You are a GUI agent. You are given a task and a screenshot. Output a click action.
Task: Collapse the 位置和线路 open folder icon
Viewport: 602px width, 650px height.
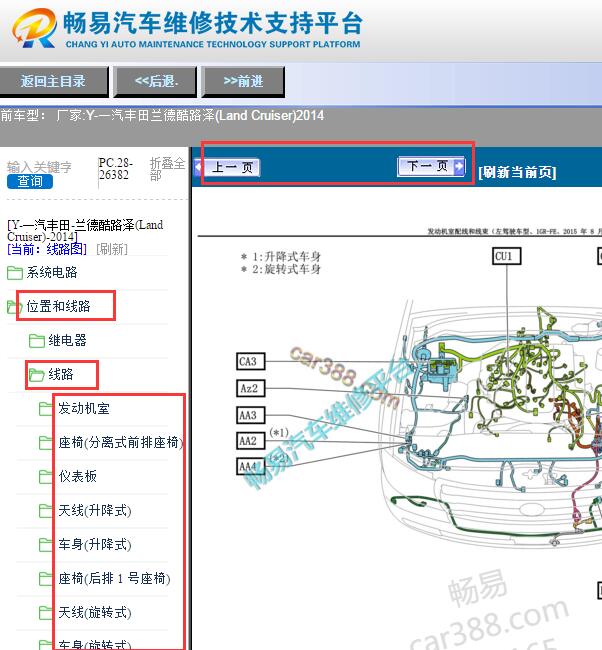click(x=14, y=307)
